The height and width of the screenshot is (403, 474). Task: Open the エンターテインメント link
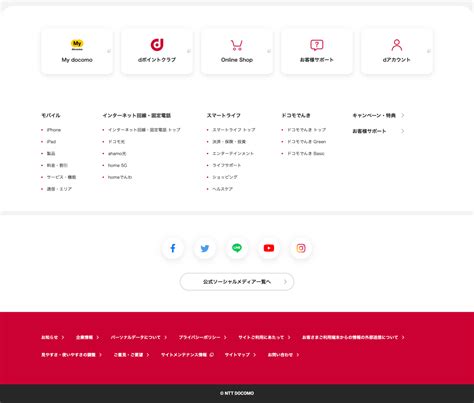coord(233,153)
